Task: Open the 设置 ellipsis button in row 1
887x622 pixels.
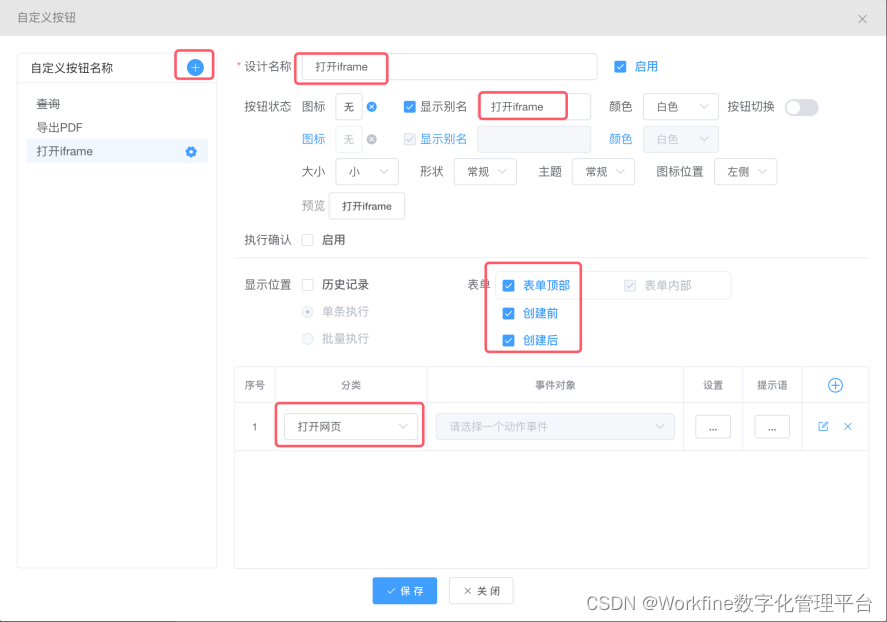Action: point(713,427)
